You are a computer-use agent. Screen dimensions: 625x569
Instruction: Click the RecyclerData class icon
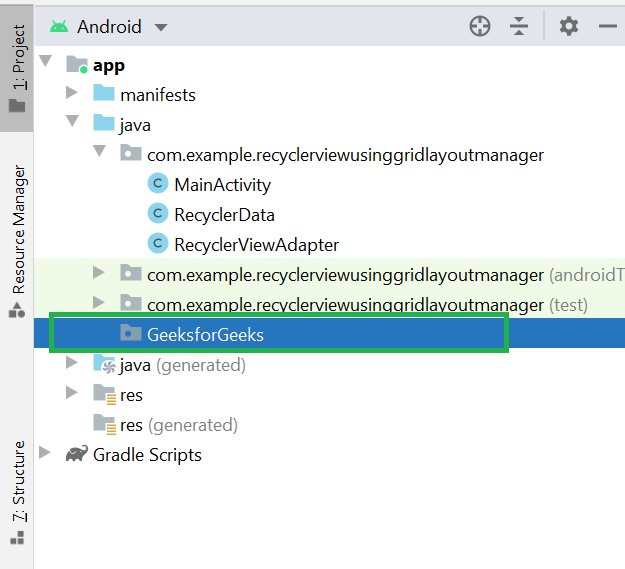157,214
